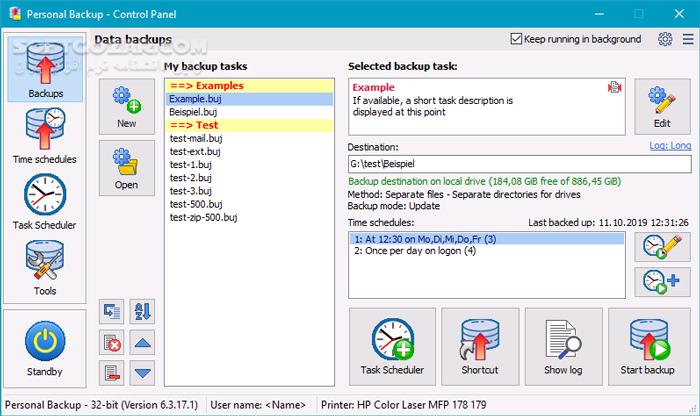Select Example.buj in task list
This screenshot has width=700, height=416.
(x=250, y=99)
